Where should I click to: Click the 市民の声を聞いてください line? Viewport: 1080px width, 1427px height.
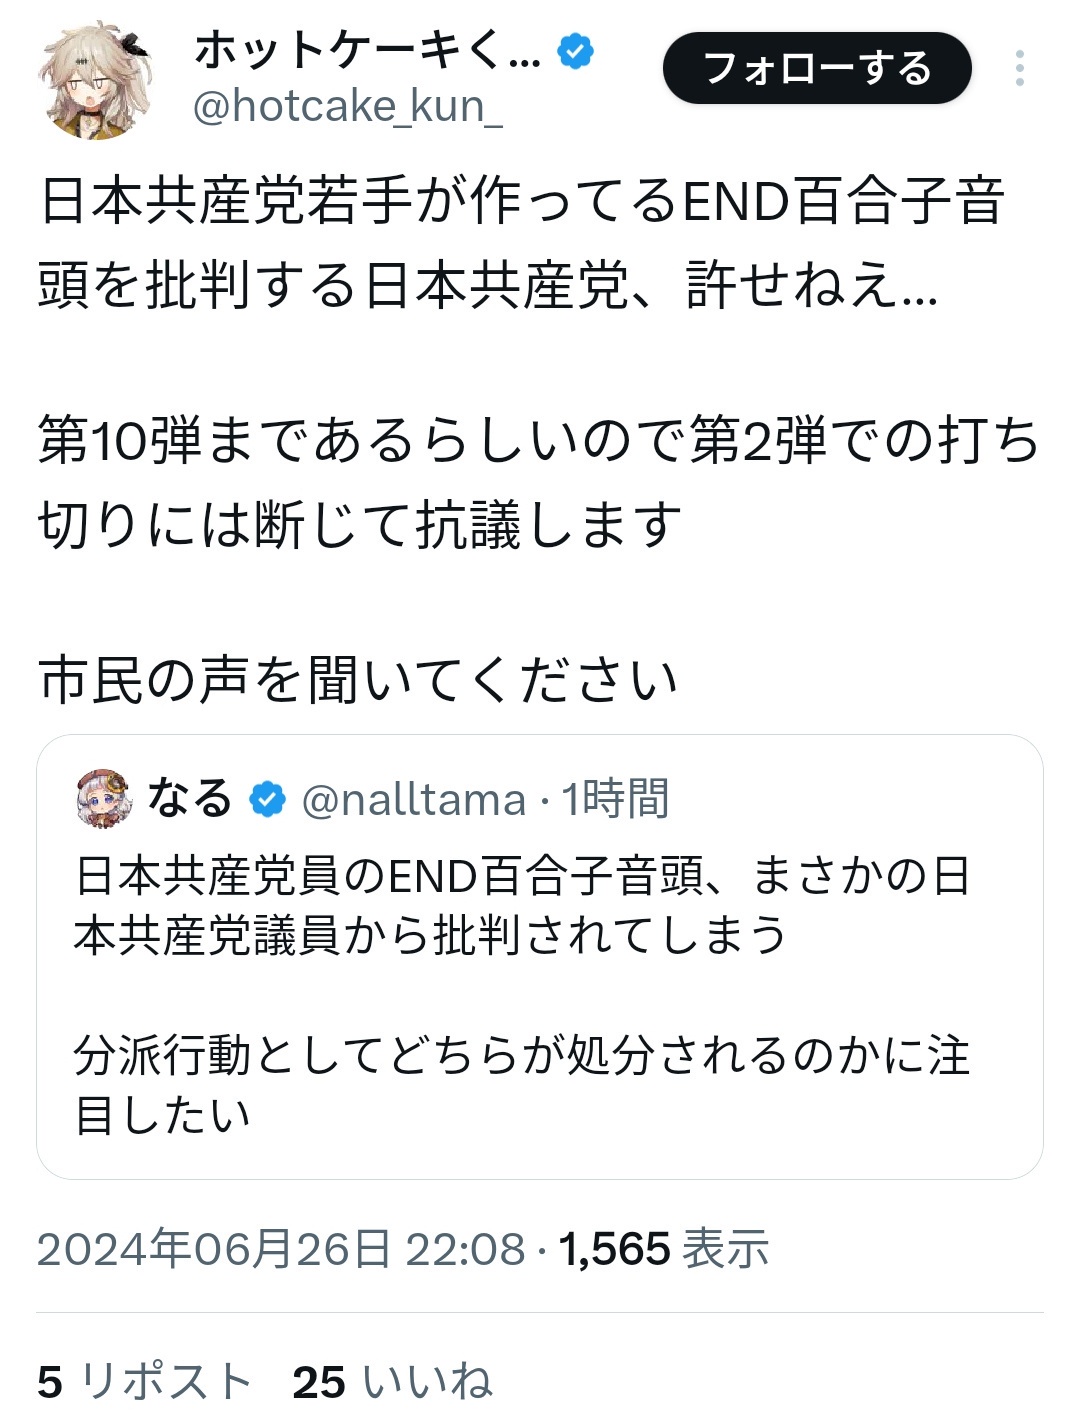(358, 681)
